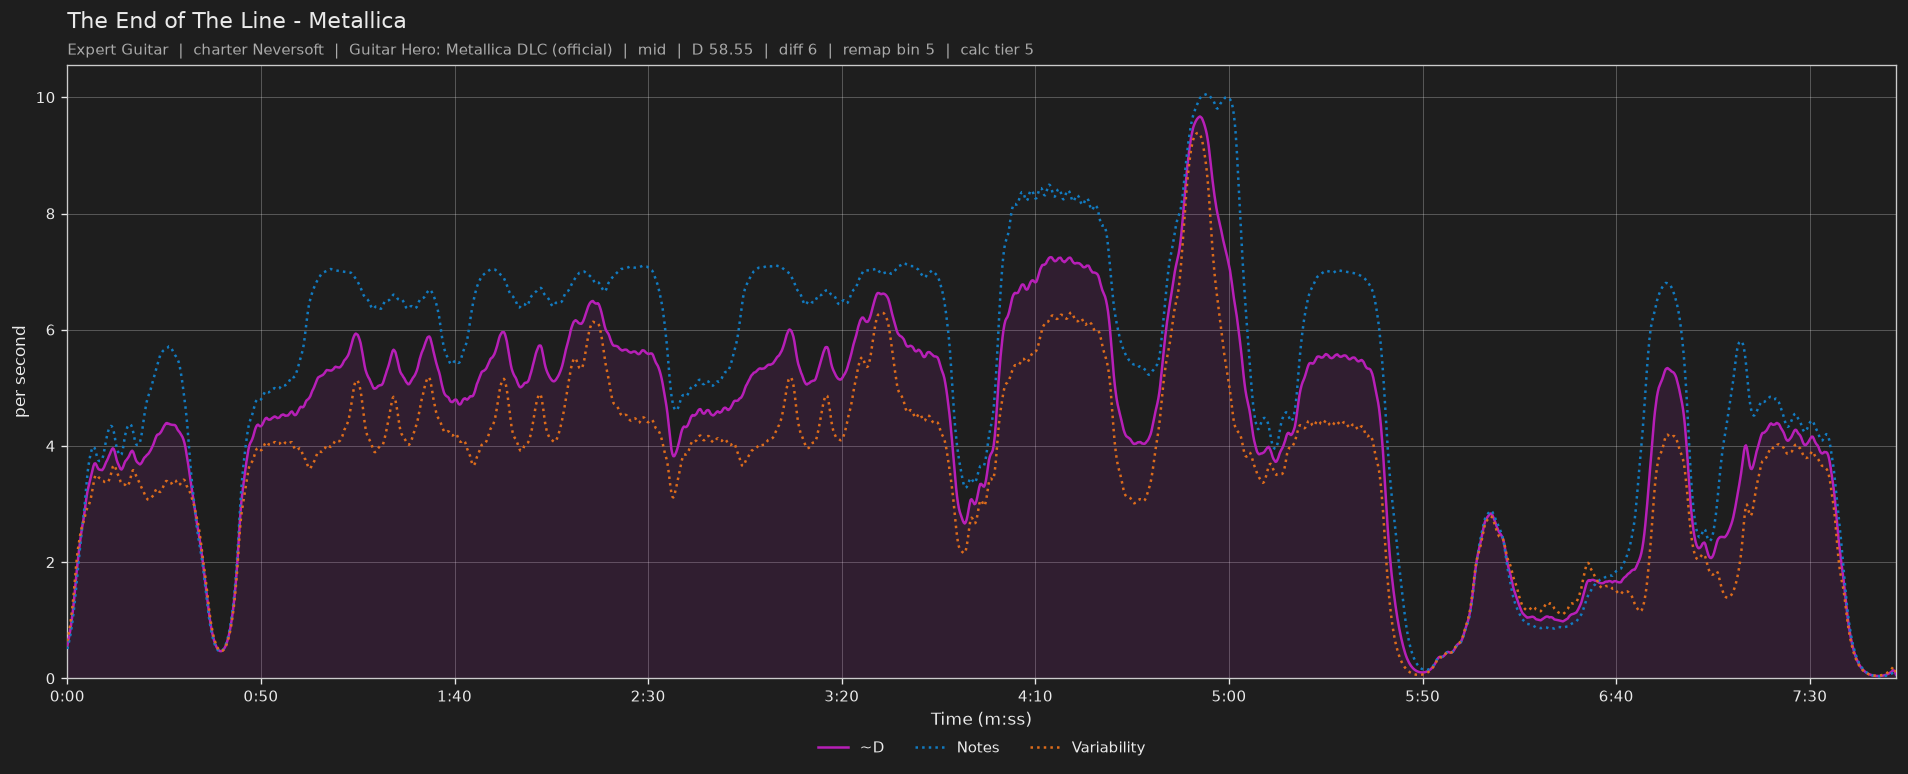The height and width of the screenshot is (774, 1908).
Task: Click the 'D 58.55' difficulty value
Action: [x=722, y=49]
